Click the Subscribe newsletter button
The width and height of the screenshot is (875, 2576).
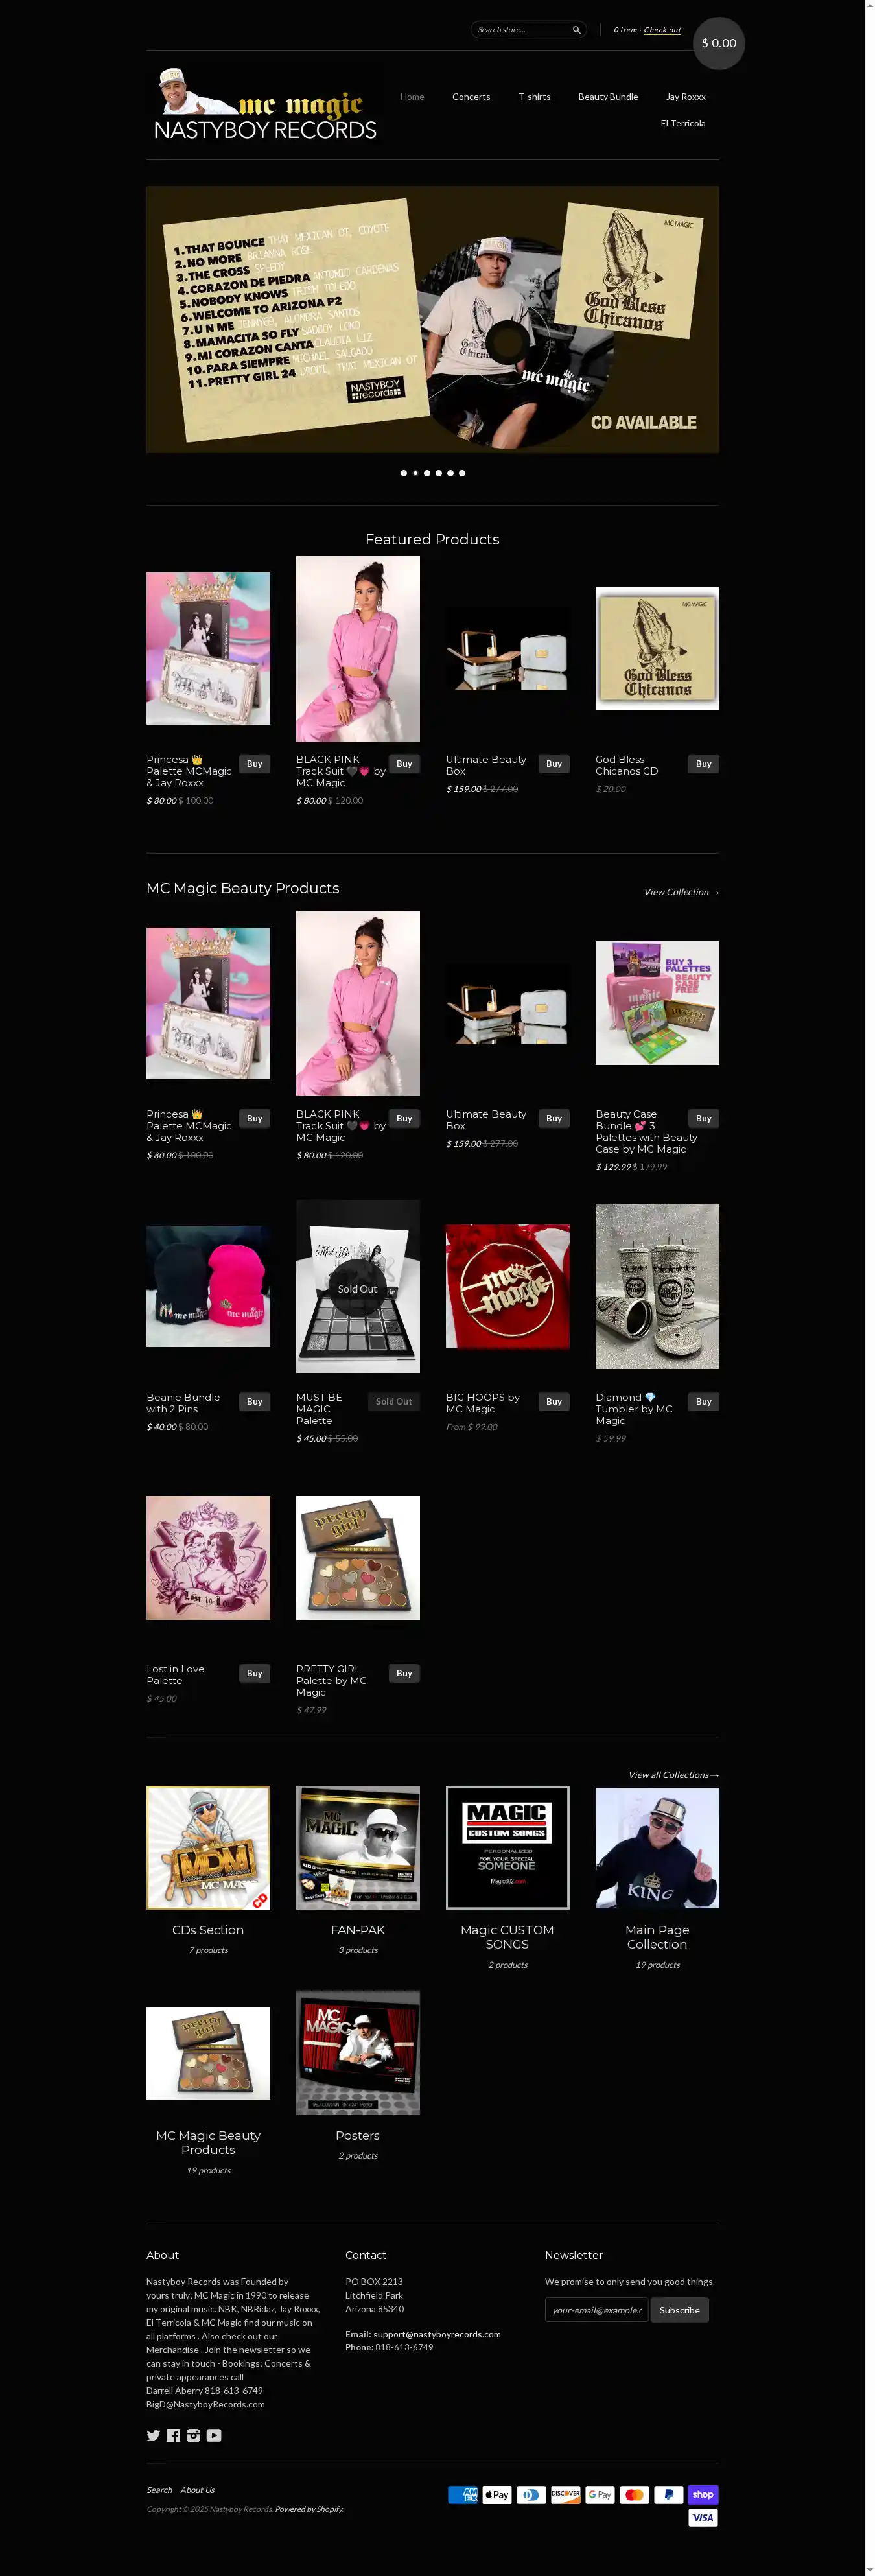tap(680, 2310)
